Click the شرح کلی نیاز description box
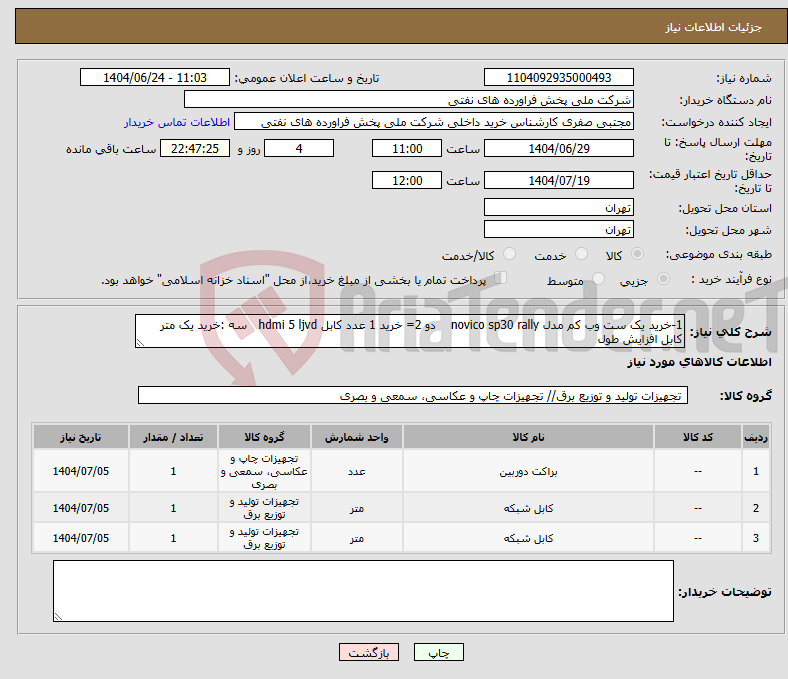Screen dimensions: 788x679 (x=410, y=332)
